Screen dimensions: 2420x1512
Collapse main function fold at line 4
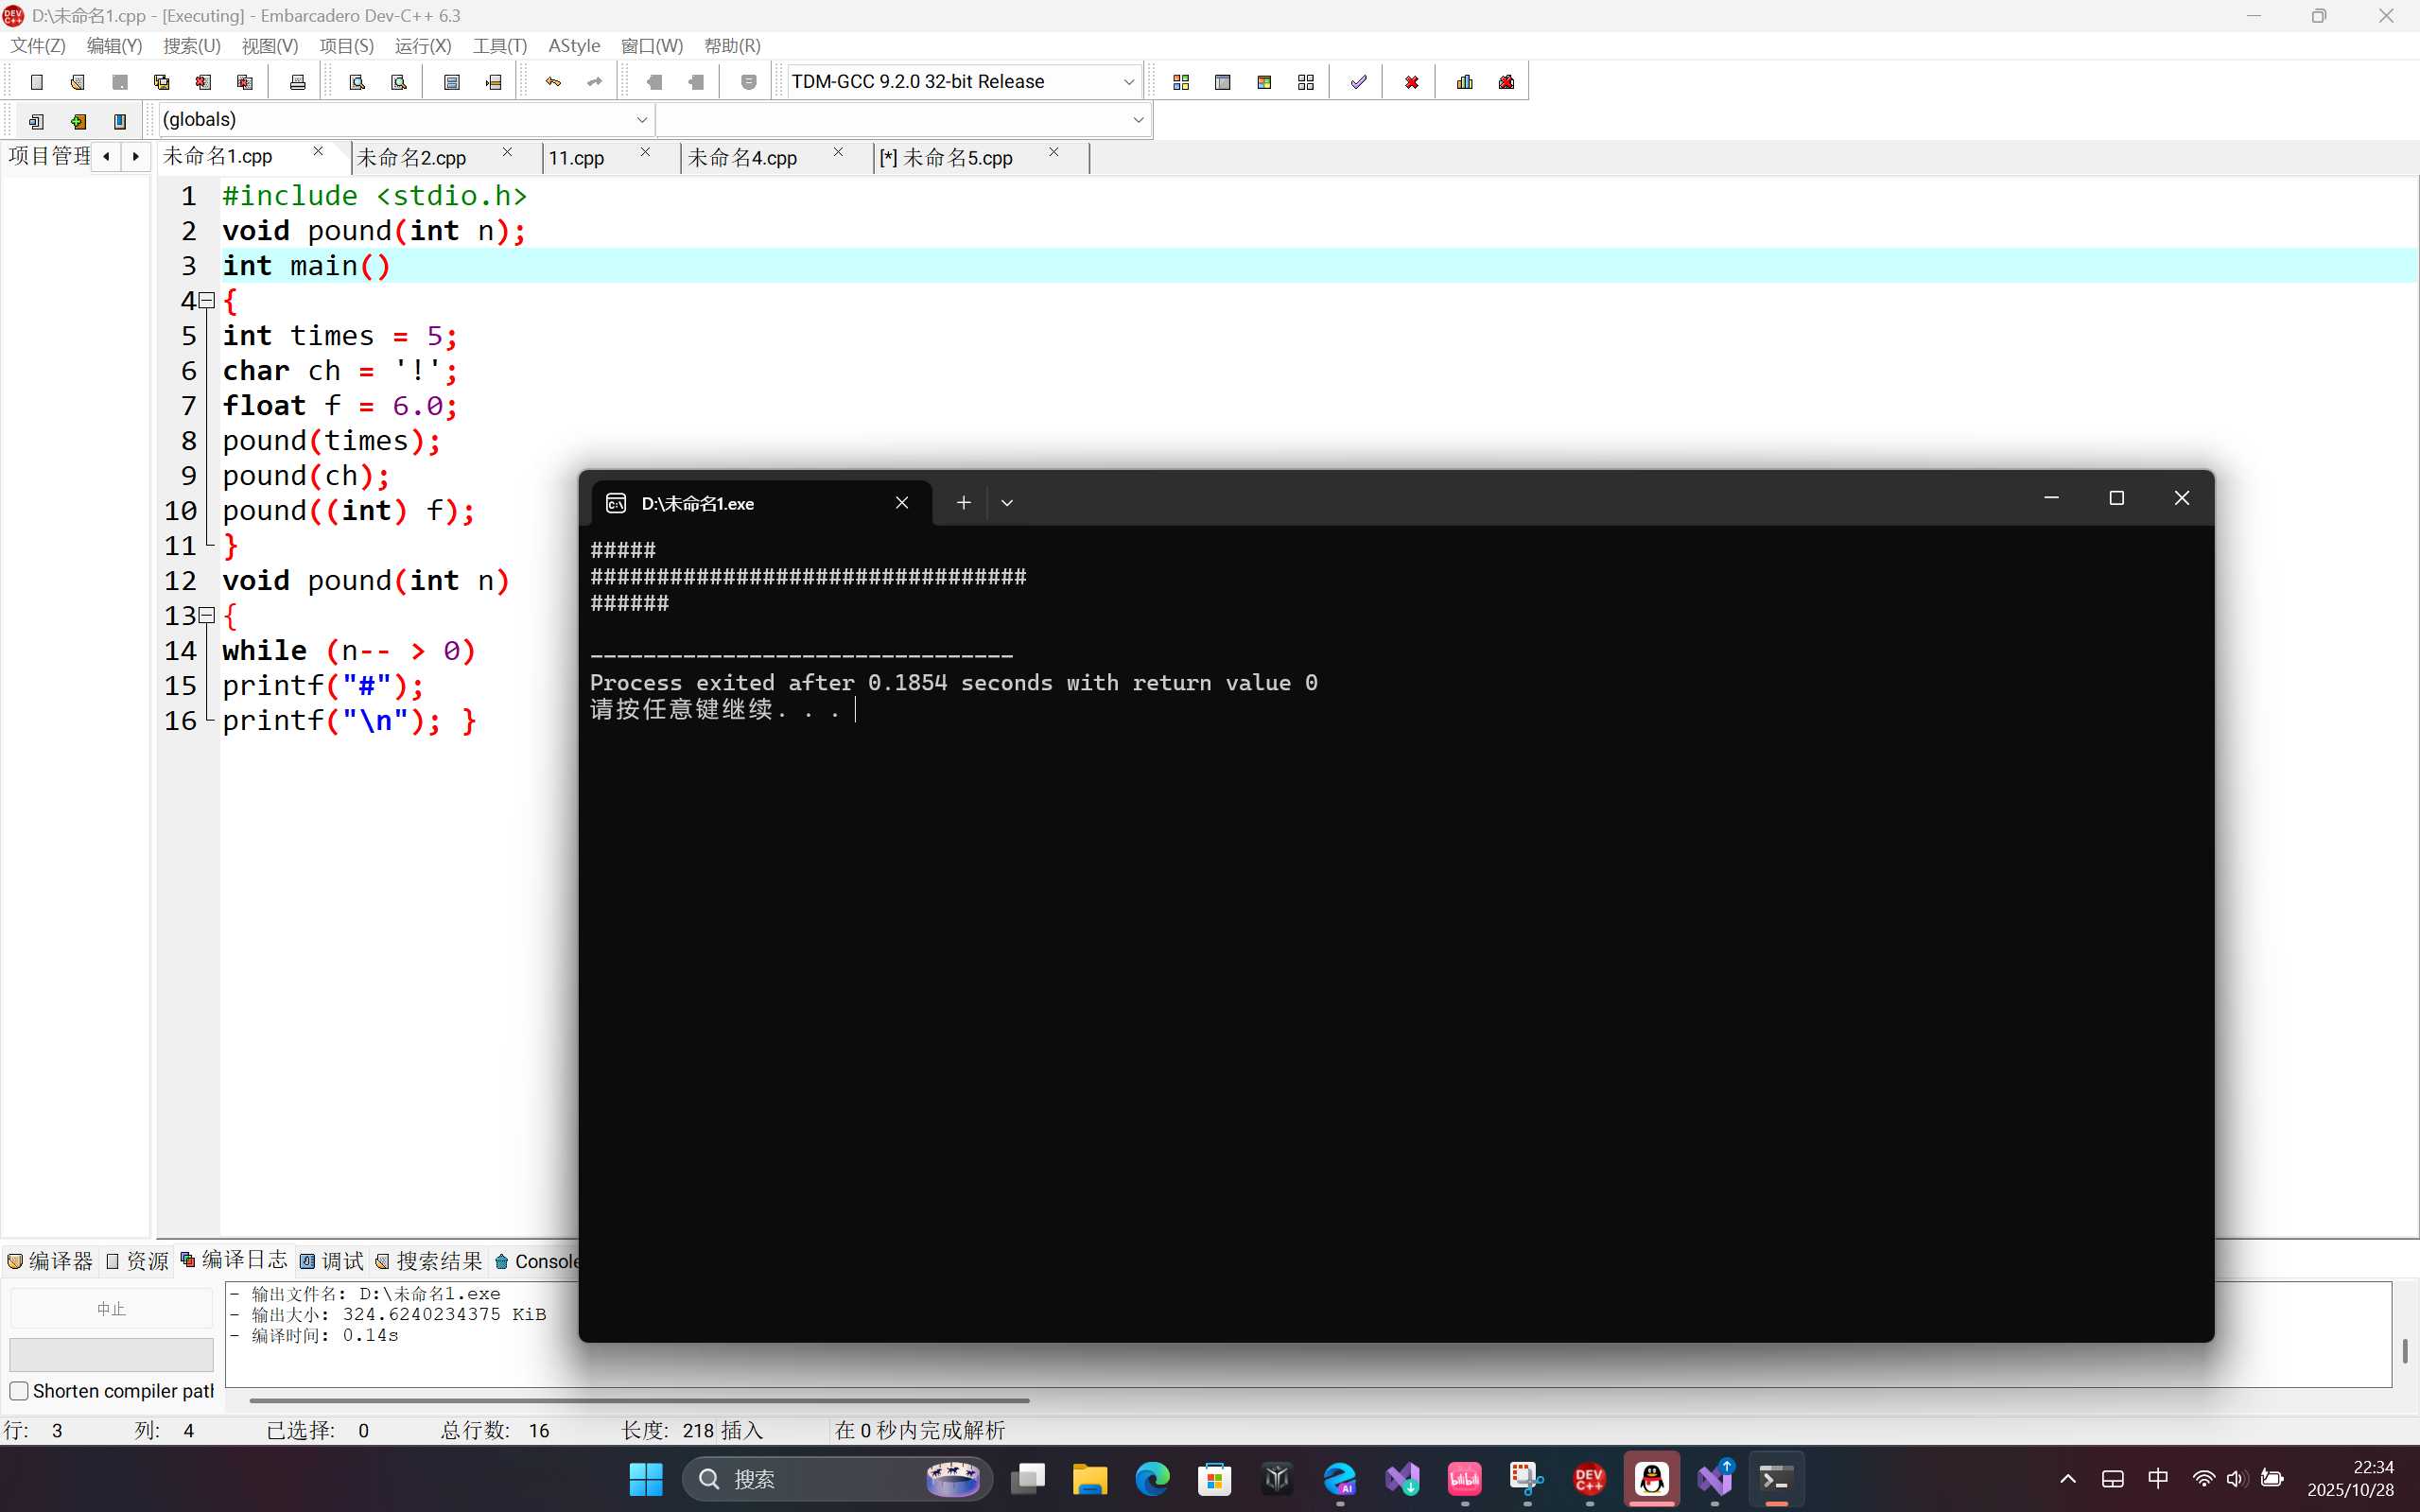point(207,300)
